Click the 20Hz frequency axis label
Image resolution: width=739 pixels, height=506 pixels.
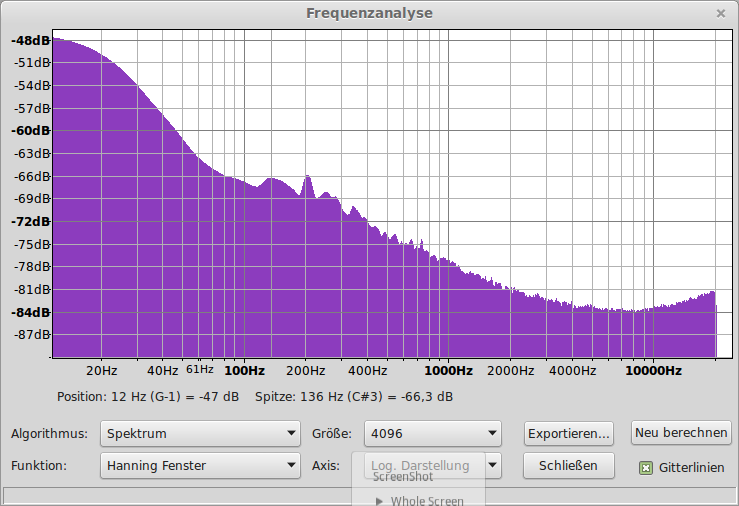coord(101,371)
